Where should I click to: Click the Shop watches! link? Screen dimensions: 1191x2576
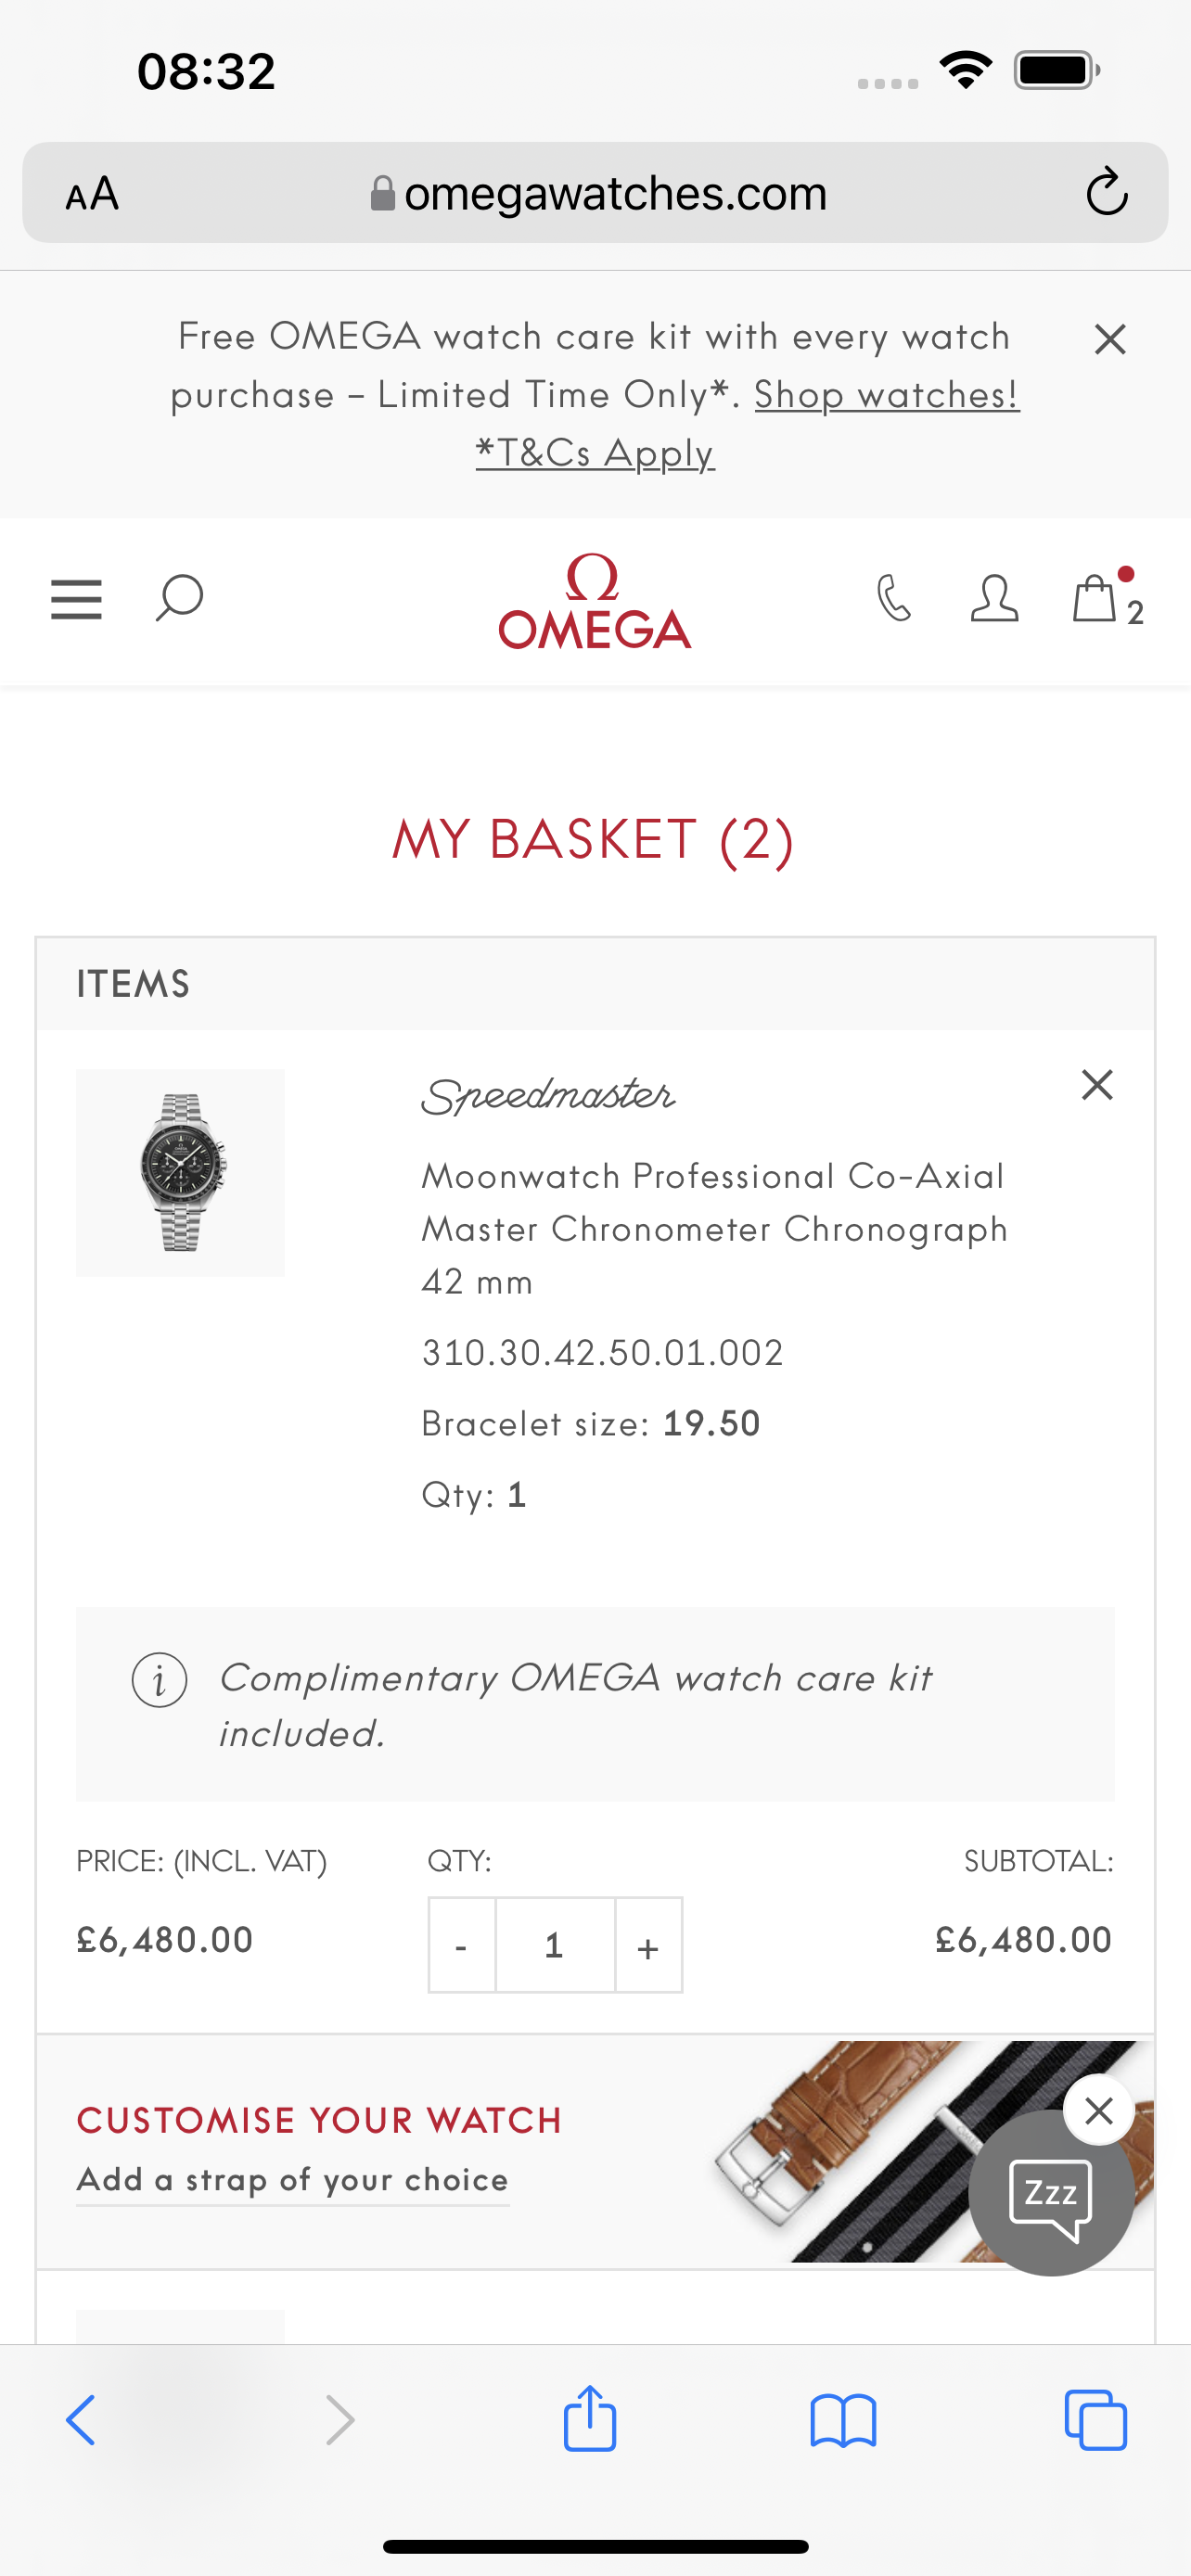coord(887,395)
